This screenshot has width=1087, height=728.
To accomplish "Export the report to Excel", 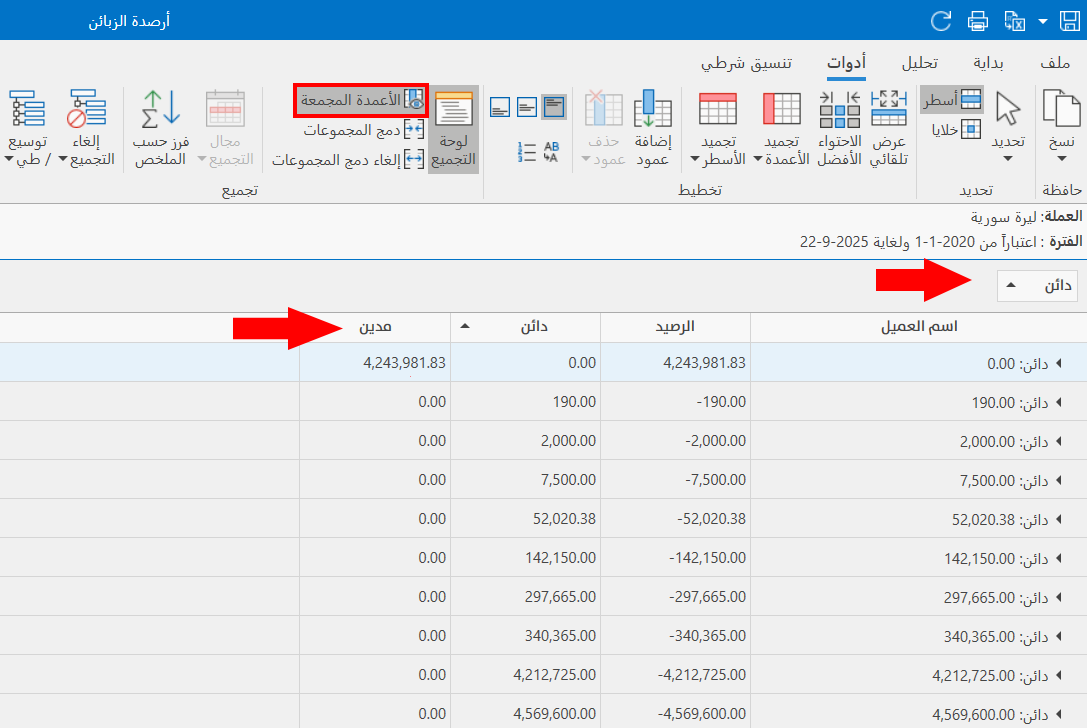I will tap(1013, 20).
